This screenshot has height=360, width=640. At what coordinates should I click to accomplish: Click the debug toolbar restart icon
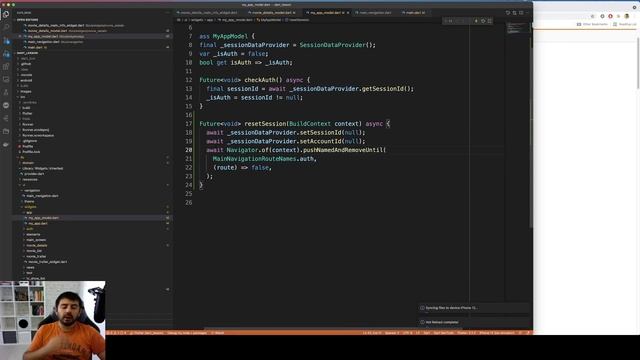[x=483, y=21]
